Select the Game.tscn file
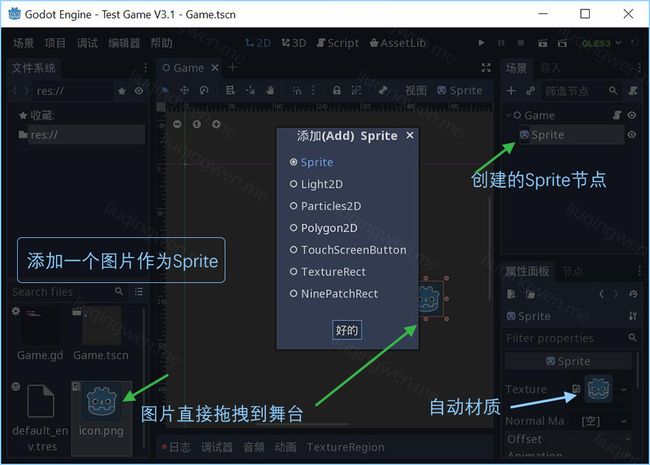The height and width of the screenshot is (465, 650). [x=101, y=335]
